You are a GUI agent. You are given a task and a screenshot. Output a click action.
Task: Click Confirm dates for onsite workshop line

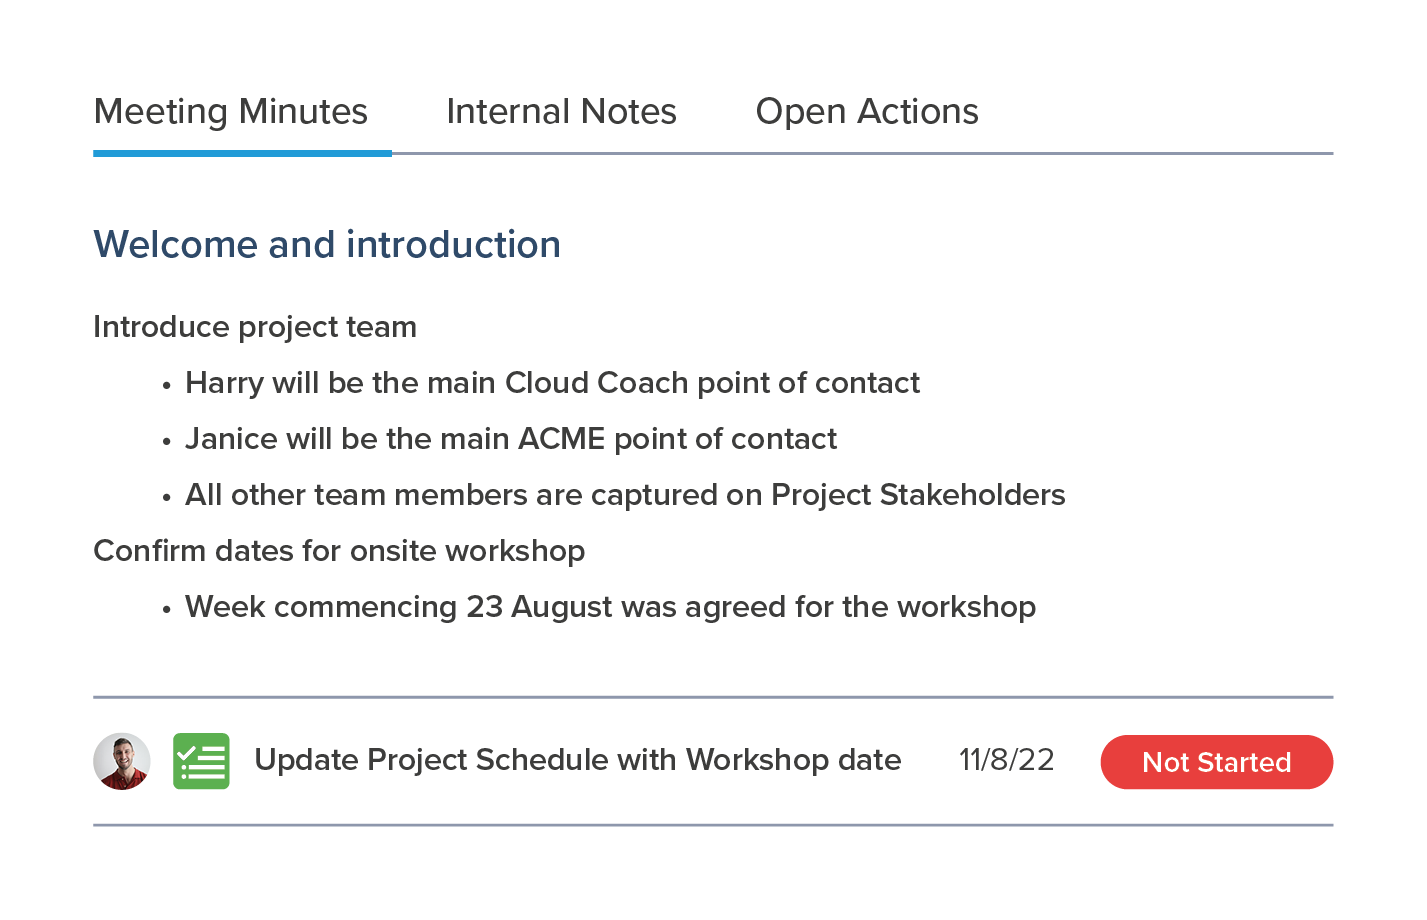point(339,551)
